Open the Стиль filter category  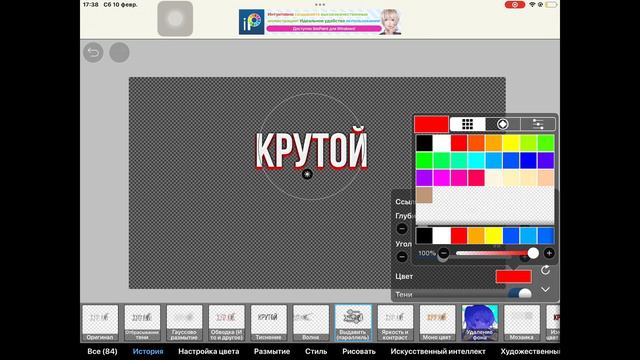pyautogui.click(x=316, y=351)
